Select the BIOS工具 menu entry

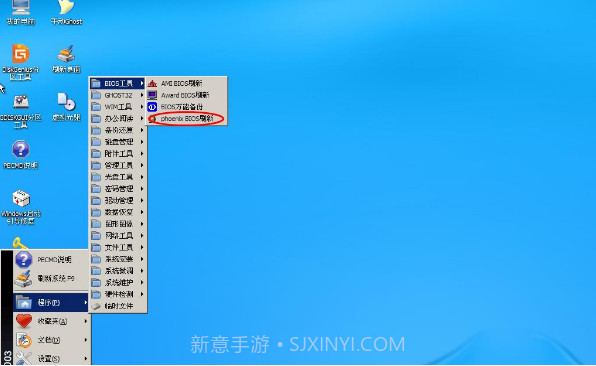[118, 83]
